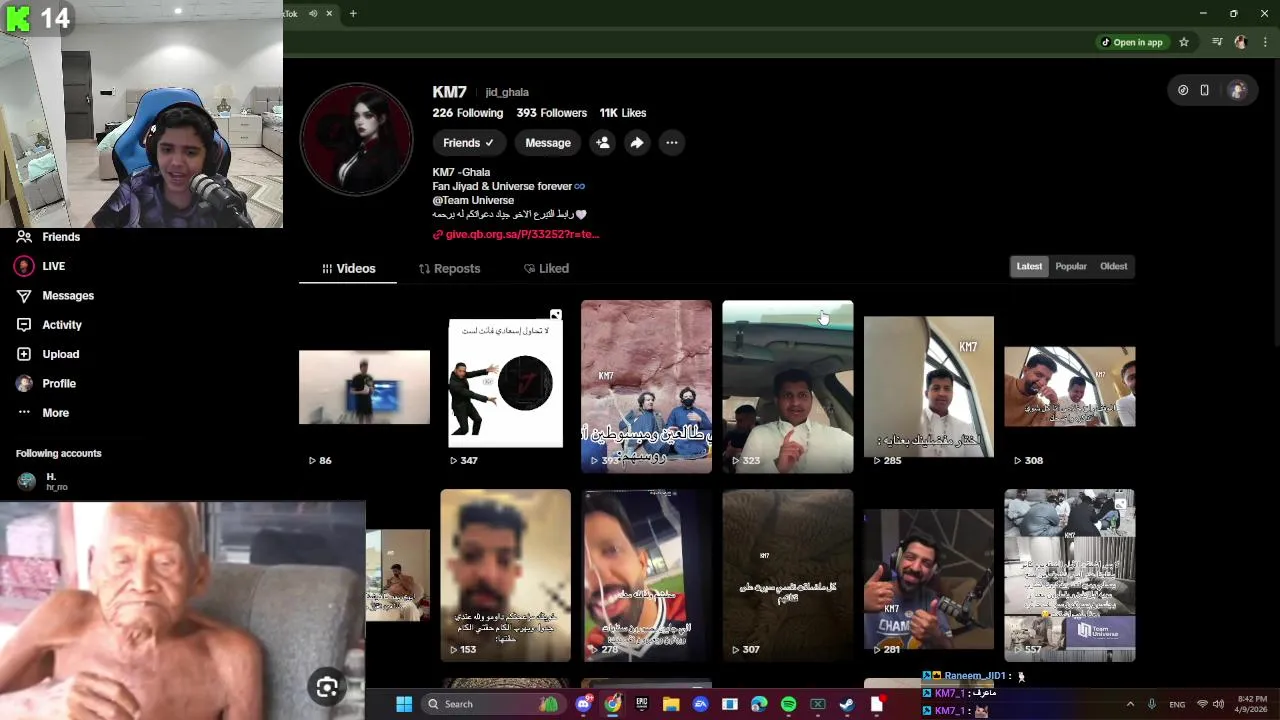Switch to the Reposts tab
Image resolution: width=1280 pixels, height=720 pixels.
coord(449,268)
